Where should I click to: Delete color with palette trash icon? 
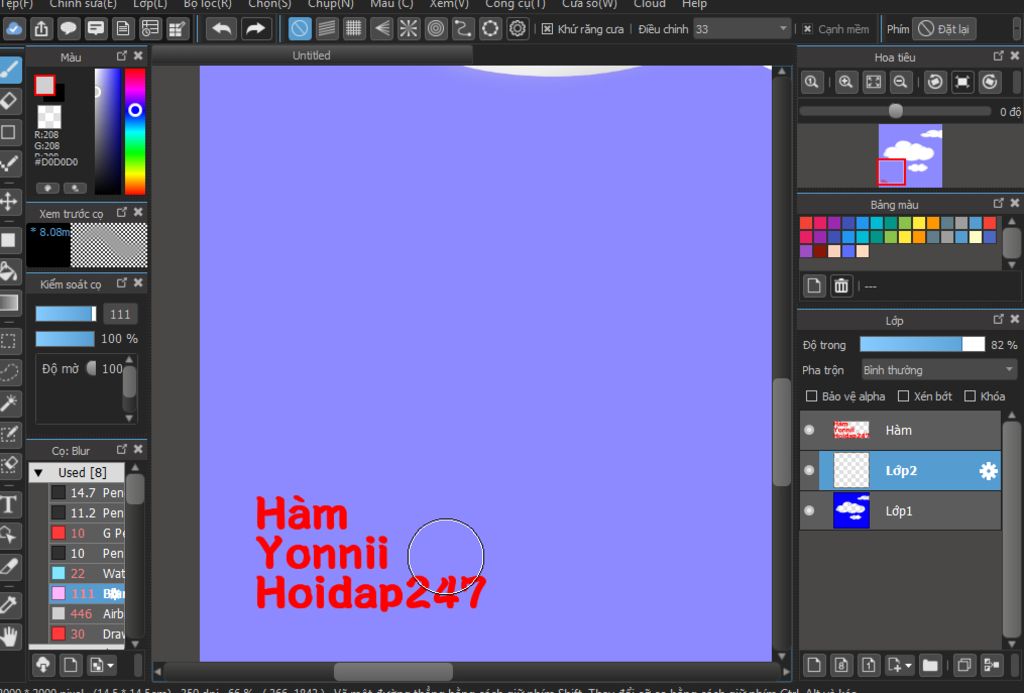coord(841,286)
